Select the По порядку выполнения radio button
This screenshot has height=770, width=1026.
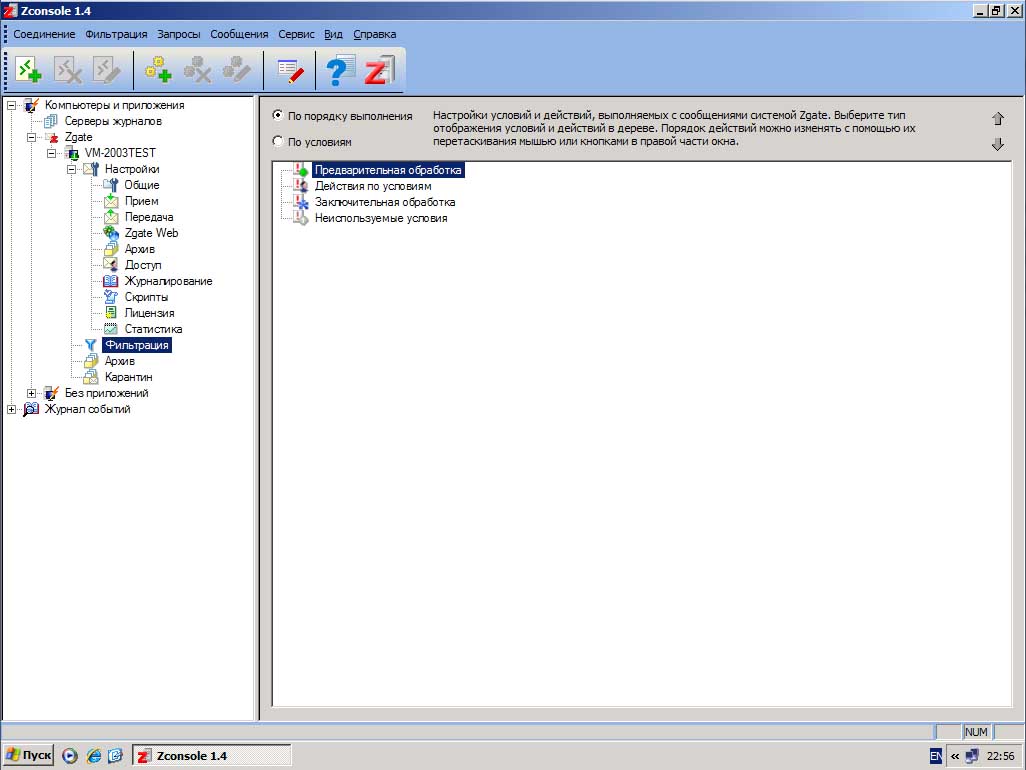coord(277,114)
